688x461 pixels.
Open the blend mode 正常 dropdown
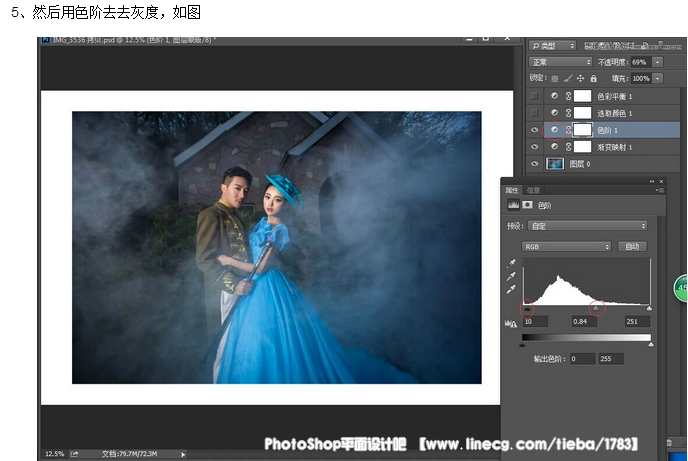[x=560, y=62]
